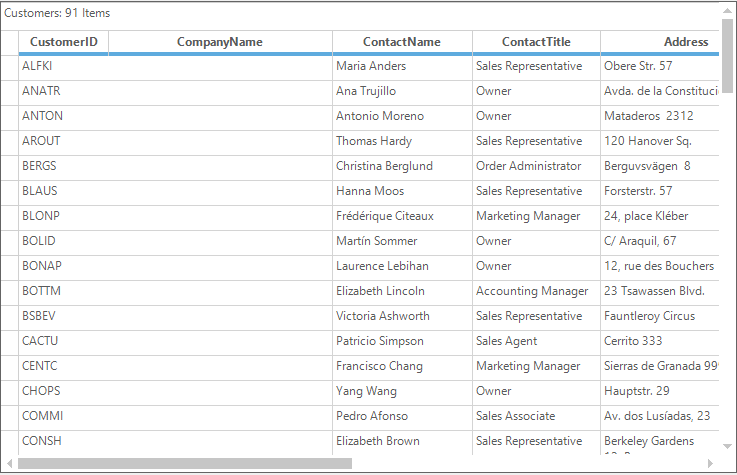Click the Order Administrator title cell

pos(536,166)
